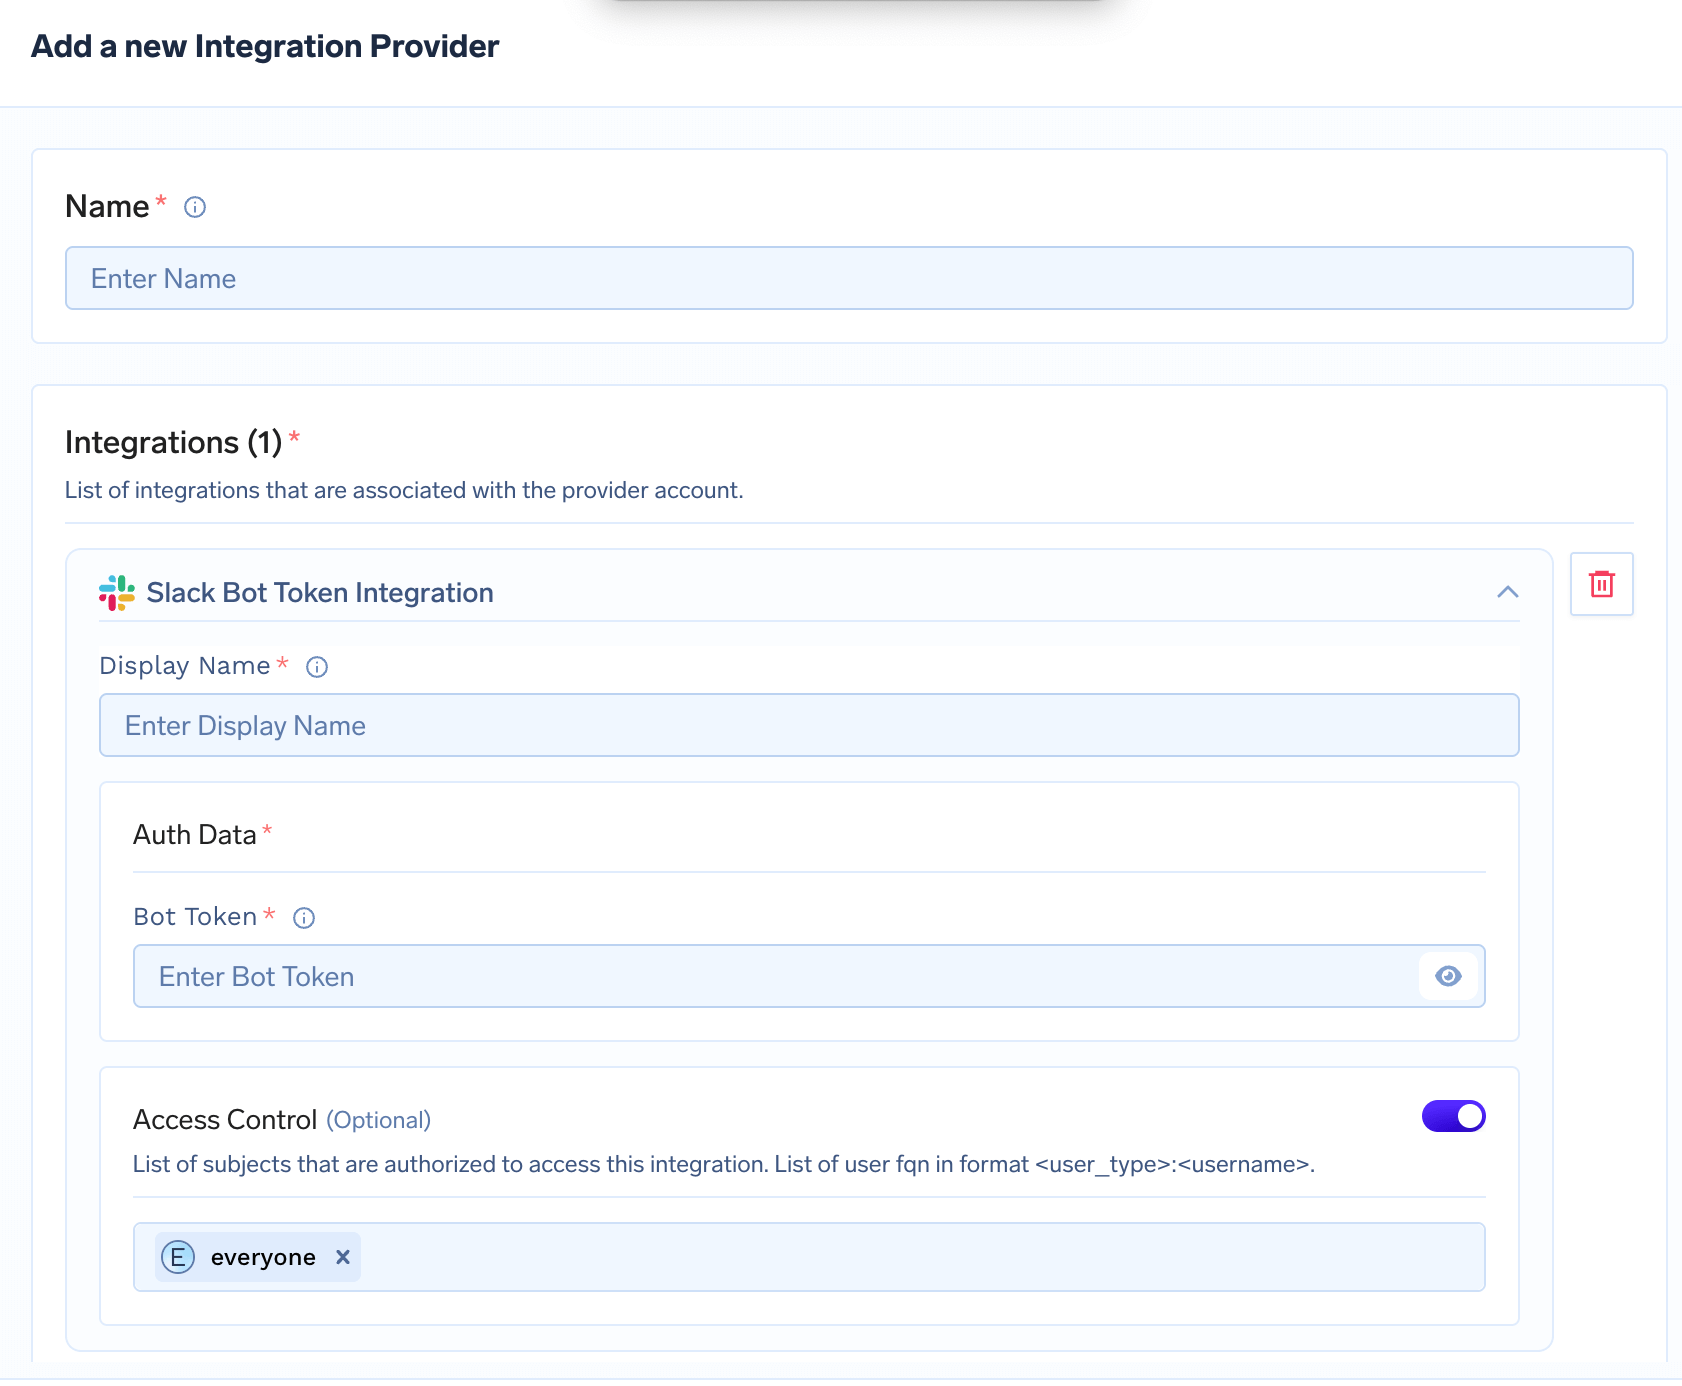The image size is (1682, 1386).
Task: Click the access control subjects input
Action: coord(809,1257)
